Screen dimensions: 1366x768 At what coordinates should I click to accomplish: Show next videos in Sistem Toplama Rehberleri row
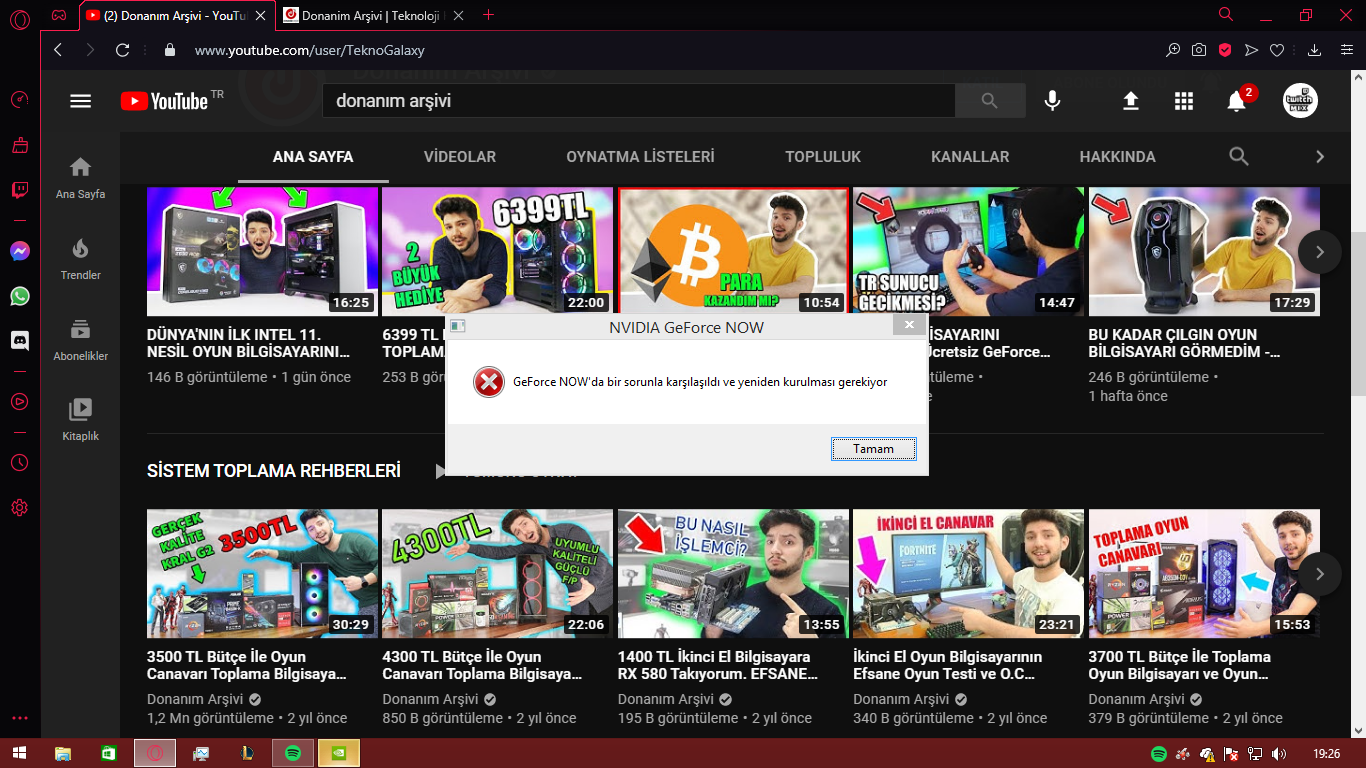pos(1320,574)
